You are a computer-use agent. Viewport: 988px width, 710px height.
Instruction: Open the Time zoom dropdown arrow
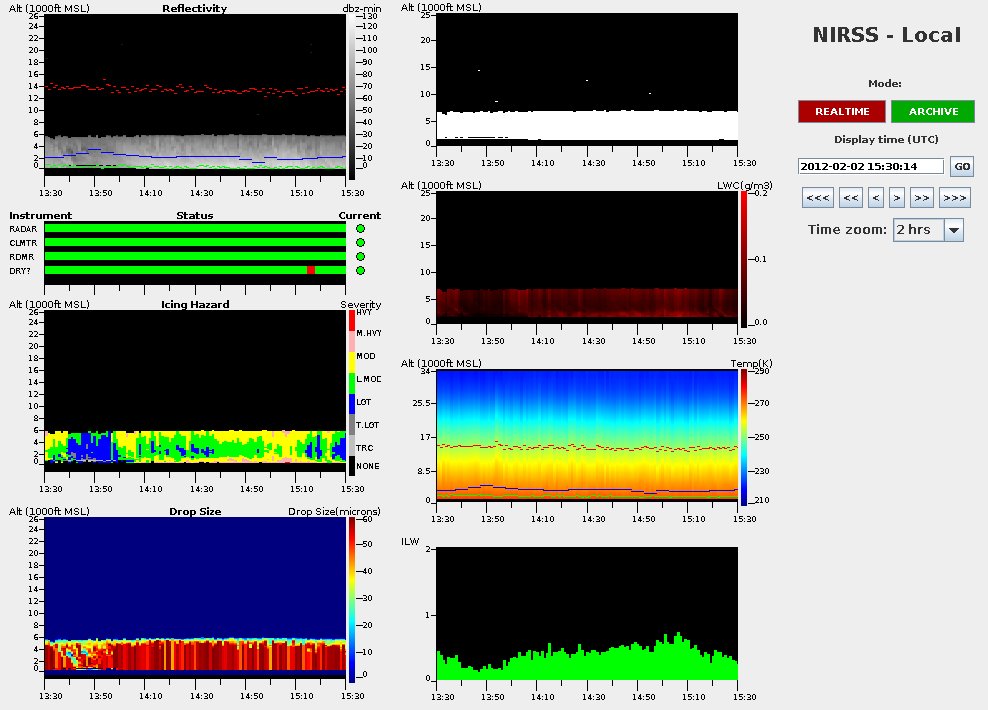click(953, 230)
